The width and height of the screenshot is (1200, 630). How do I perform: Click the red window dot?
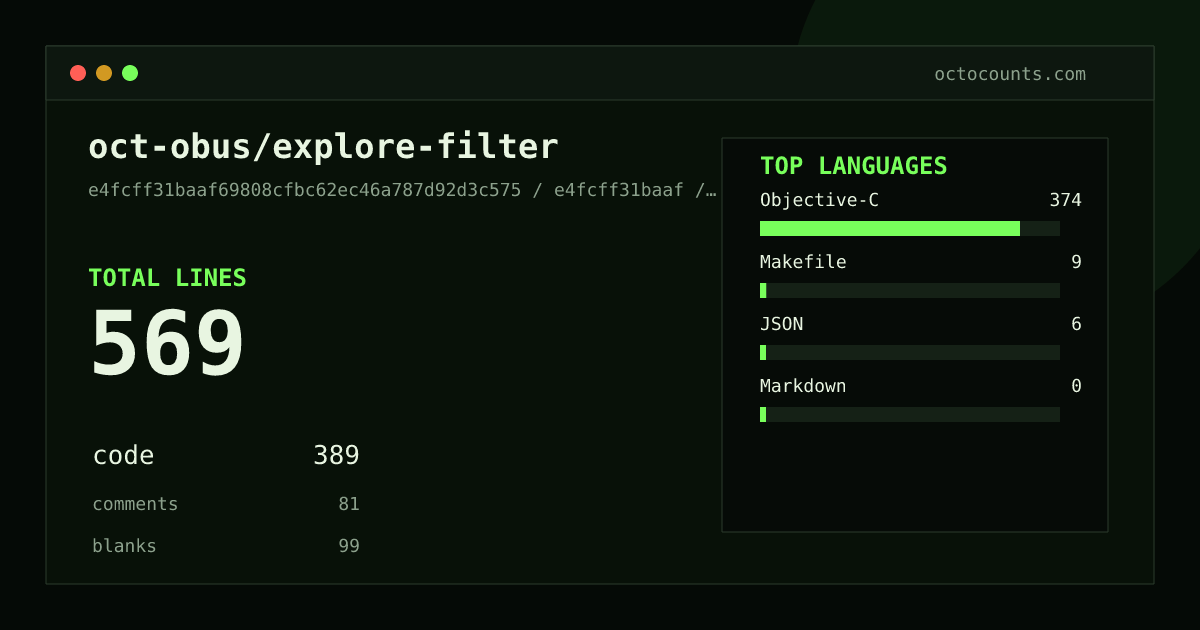[78, 73]
